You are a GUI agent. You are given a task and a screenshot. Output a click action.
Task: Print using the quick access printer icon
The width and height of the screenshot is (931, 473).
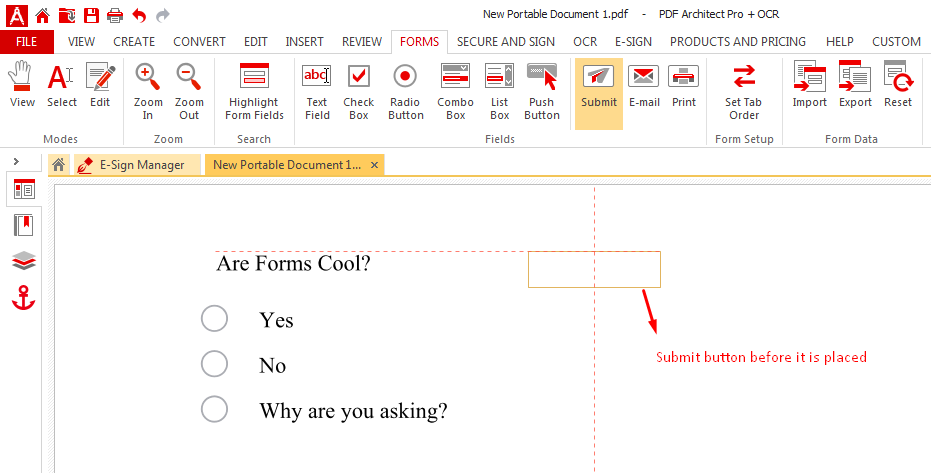click(115, 15)
